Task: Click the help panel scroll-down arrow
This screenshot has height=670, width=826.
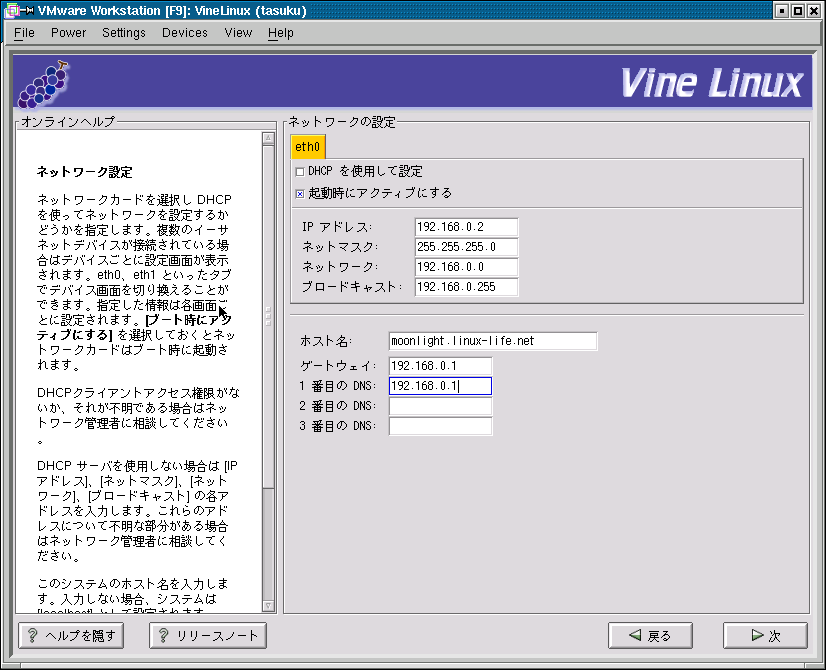Action: click(268, 605)
